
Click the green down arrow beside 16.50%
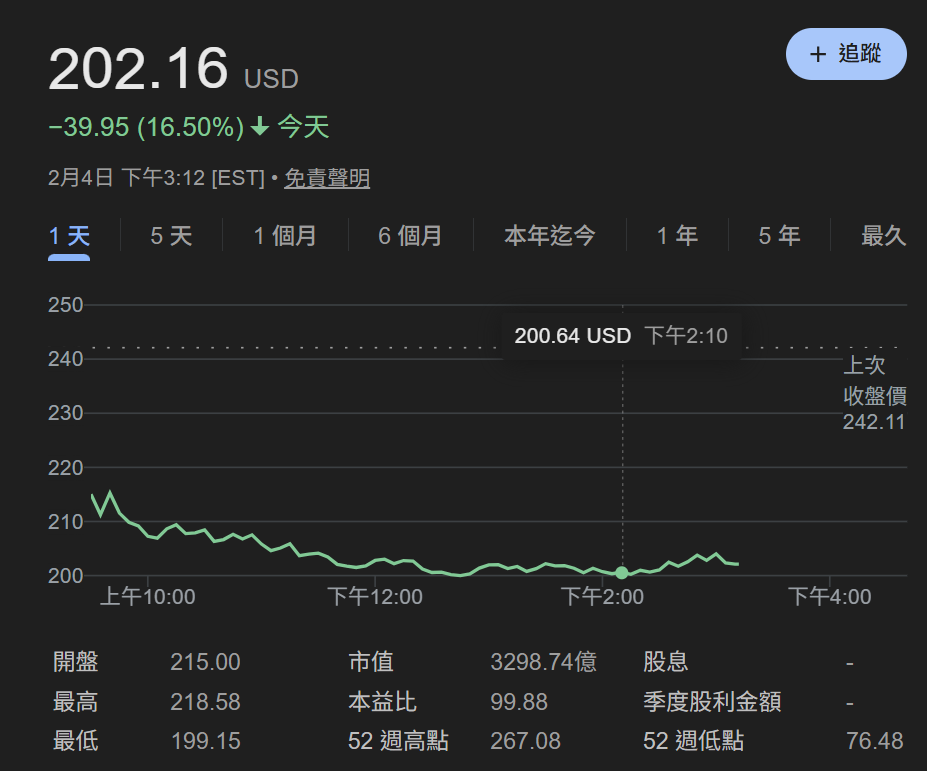point(260,127)
